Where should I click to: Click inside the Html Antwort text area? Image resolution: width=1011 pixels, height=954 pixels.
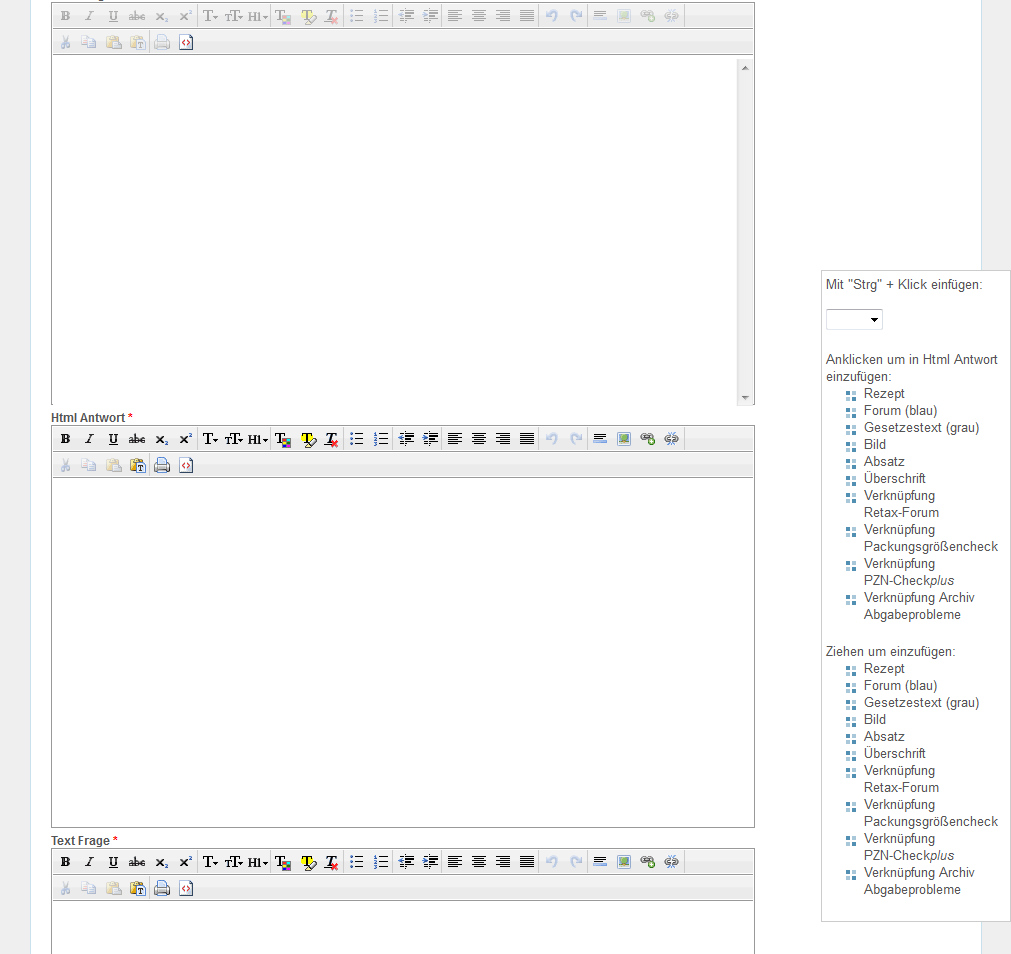[402, 650]
